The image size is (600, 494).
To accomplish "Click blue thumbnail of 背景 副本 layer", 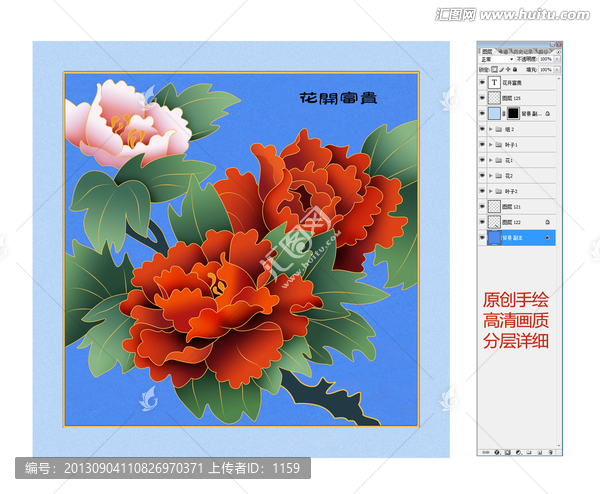I will [x=494, y=238].
